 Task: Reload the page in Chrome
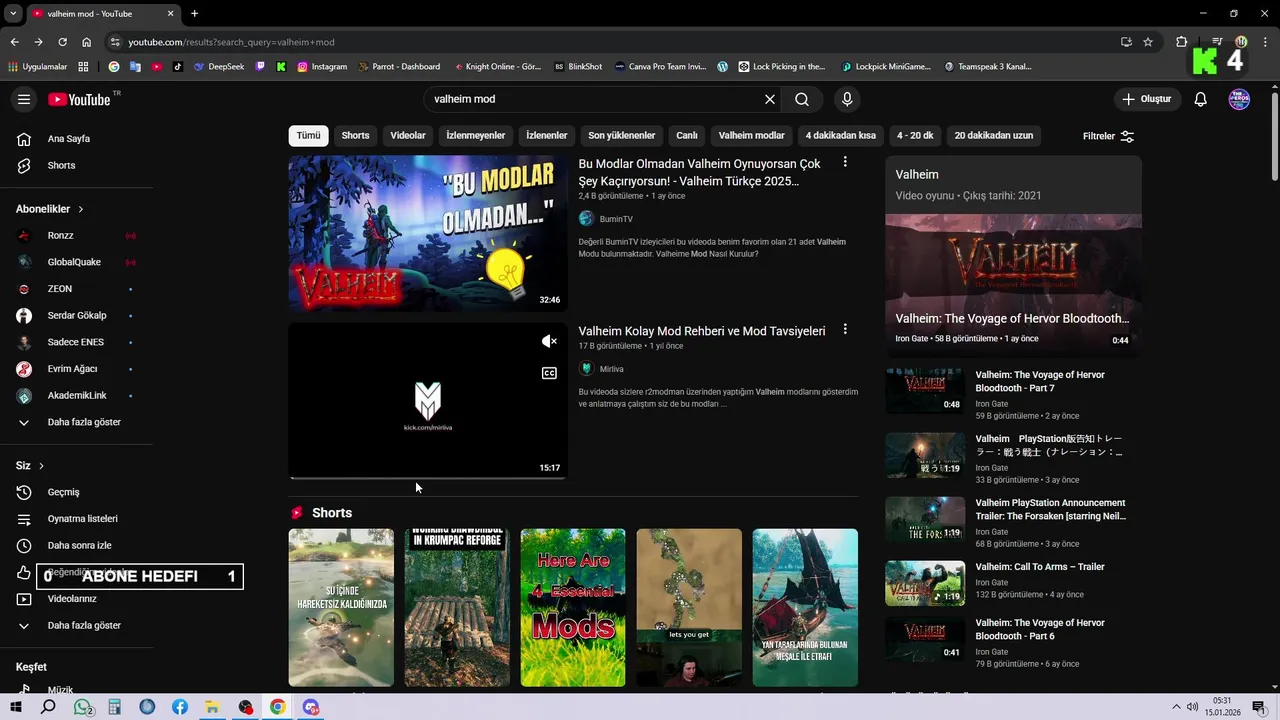click(62, 42)
